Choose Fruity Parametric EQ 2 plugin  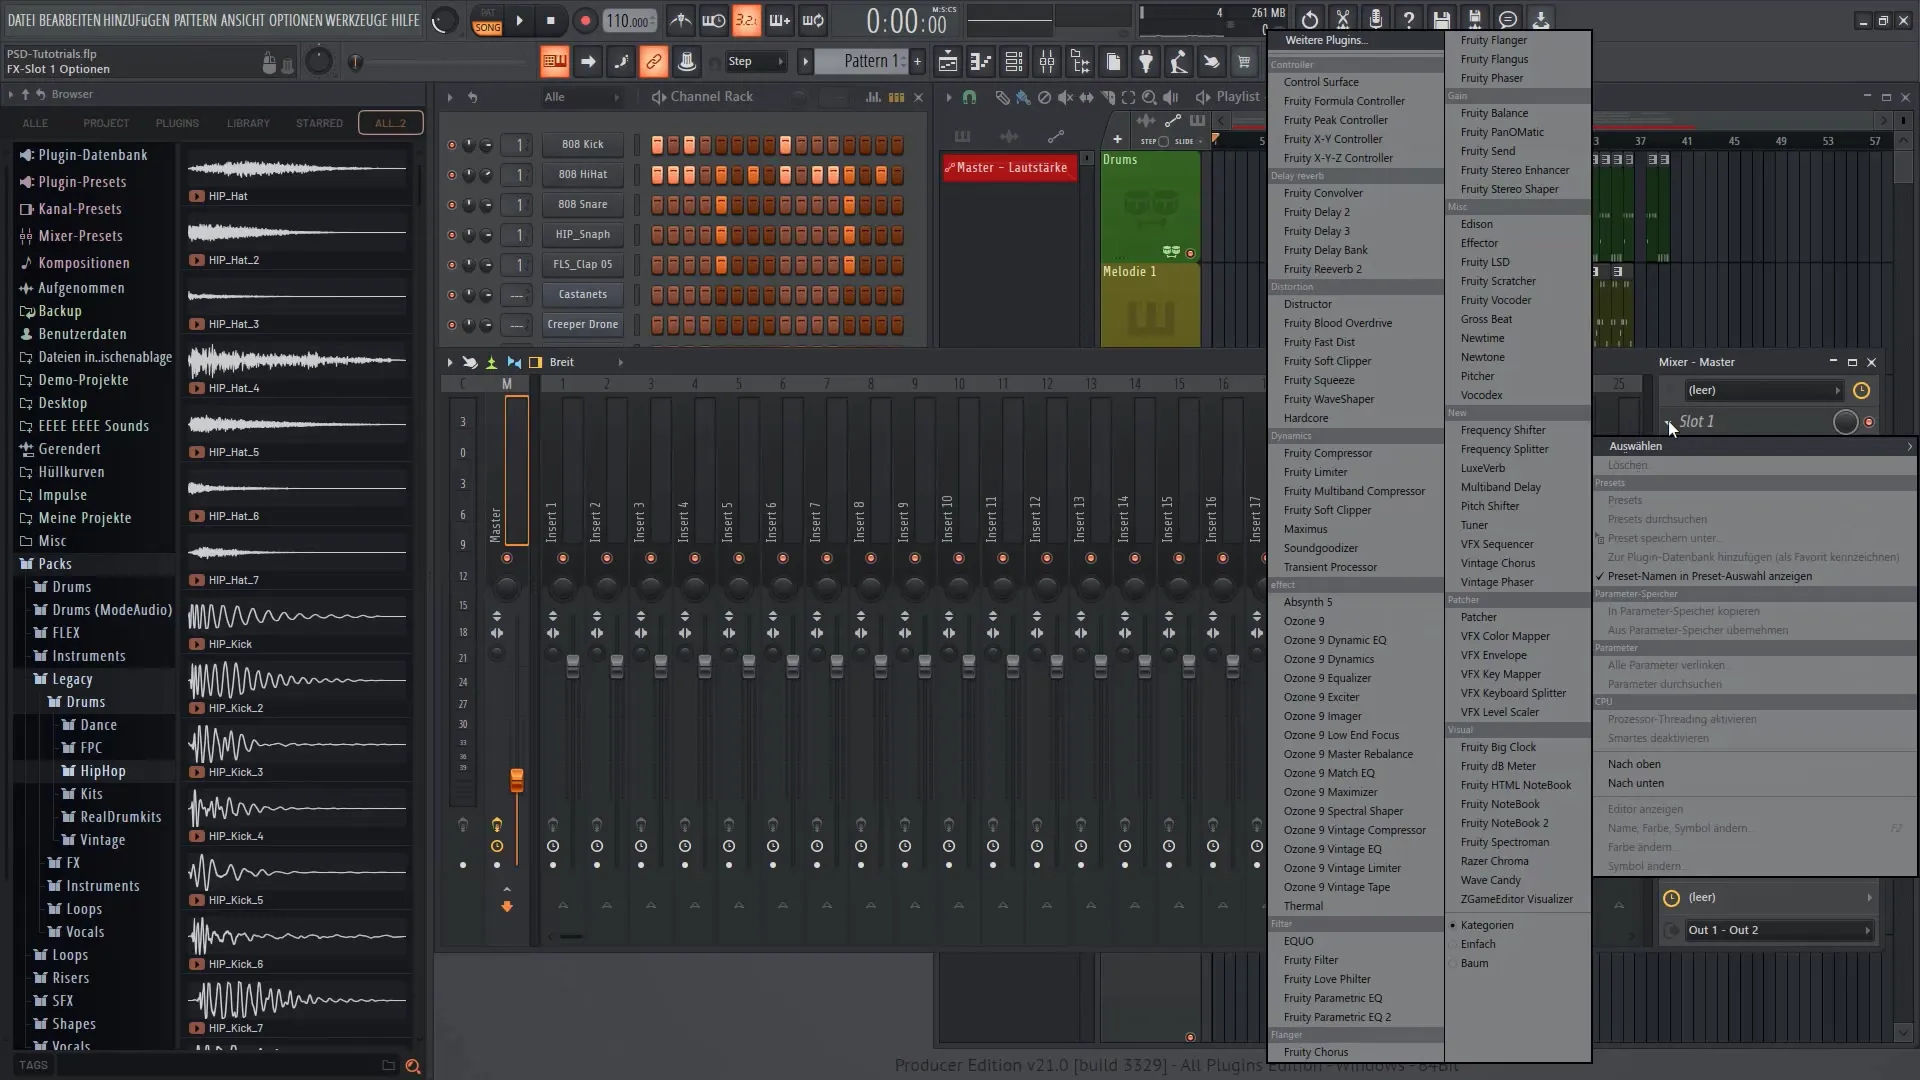pyautogui.click(x=1337, y=1017)
